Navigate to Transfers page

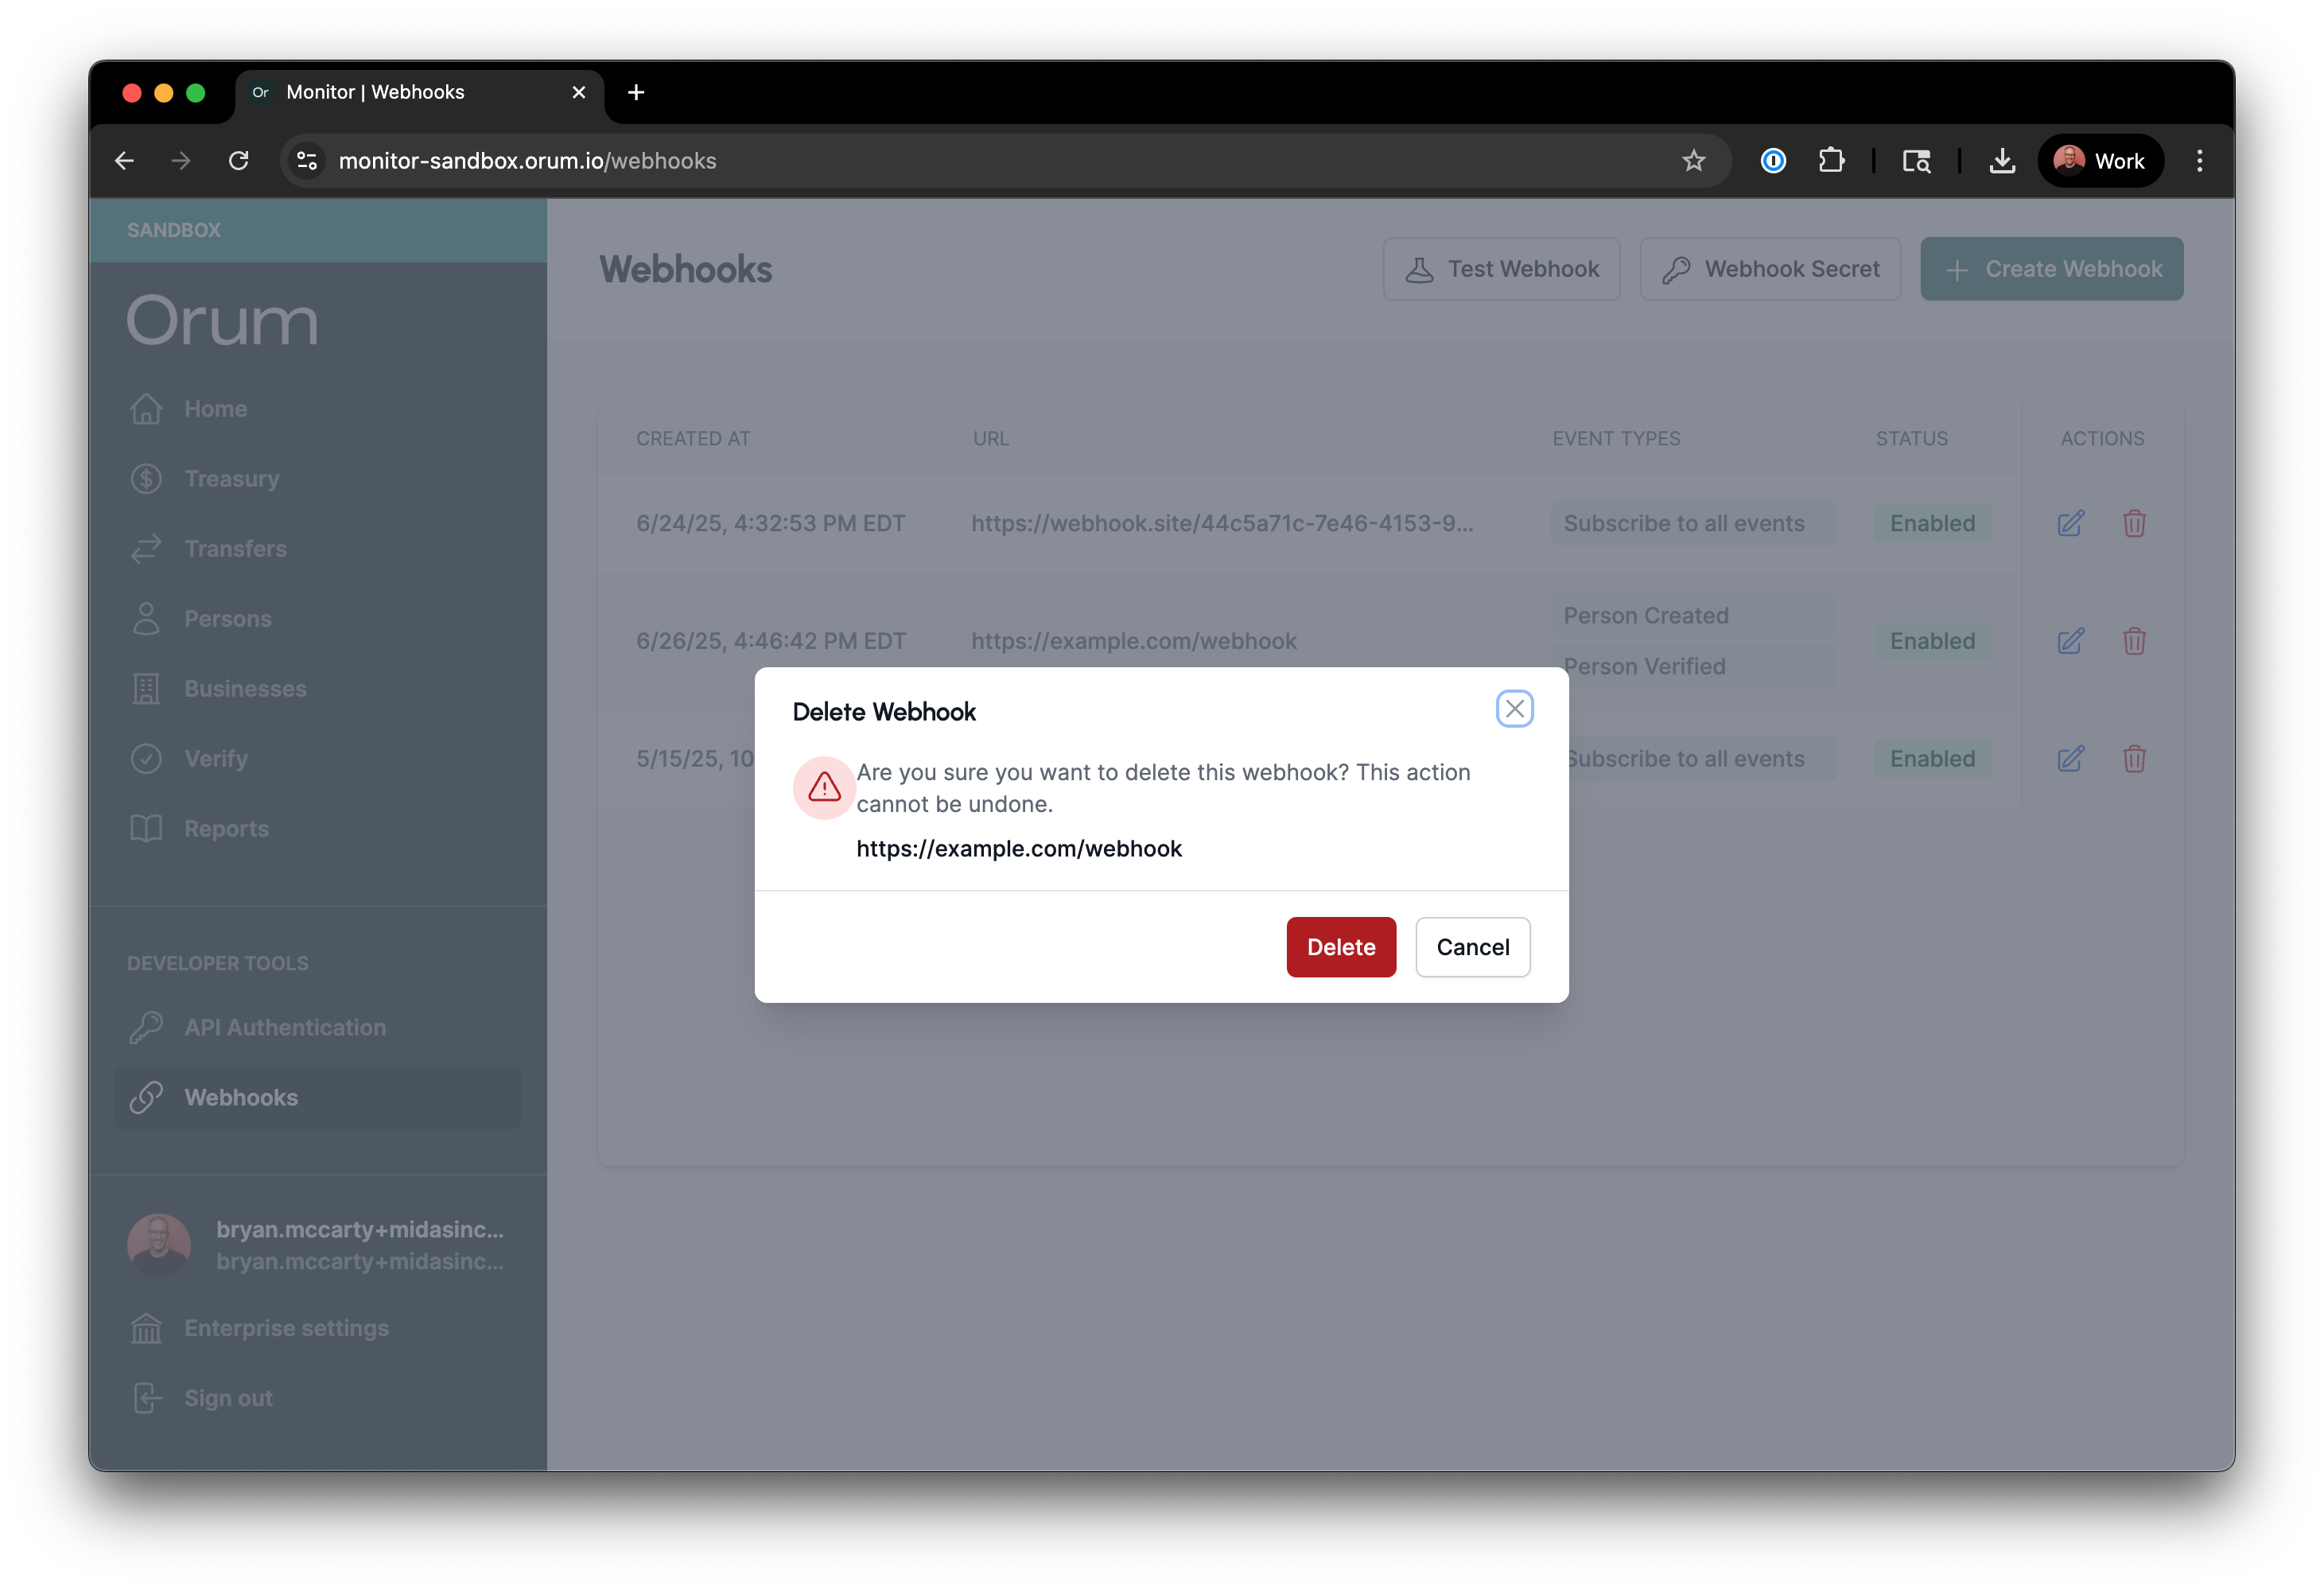[235, 549]
